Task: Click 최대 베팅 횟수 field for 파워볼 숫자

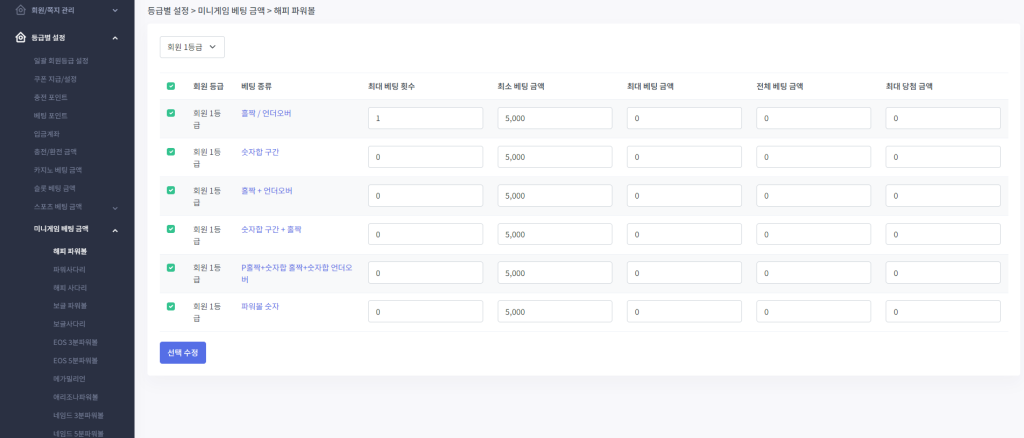Action: point(425,311)
